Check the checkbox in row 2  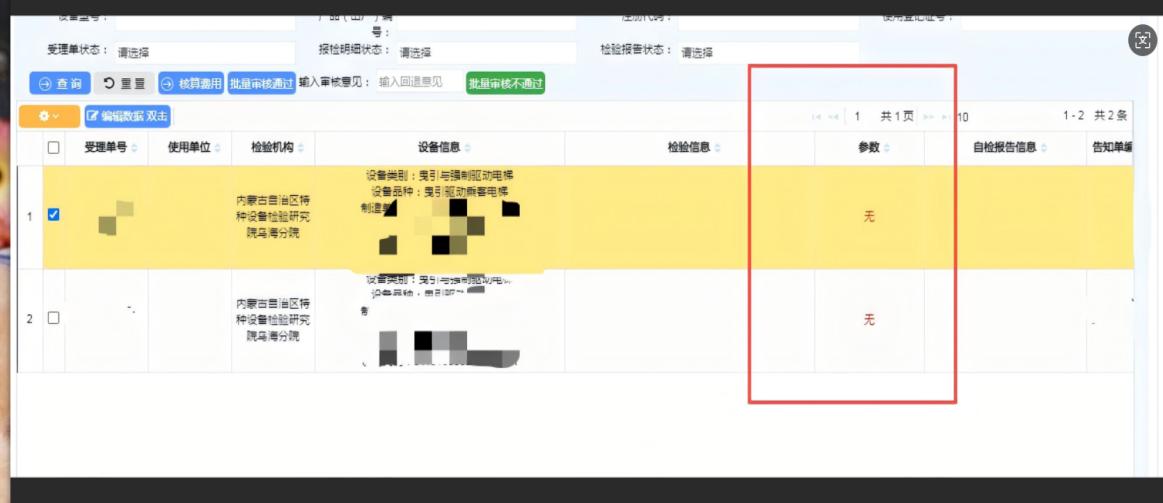point(54,318)
